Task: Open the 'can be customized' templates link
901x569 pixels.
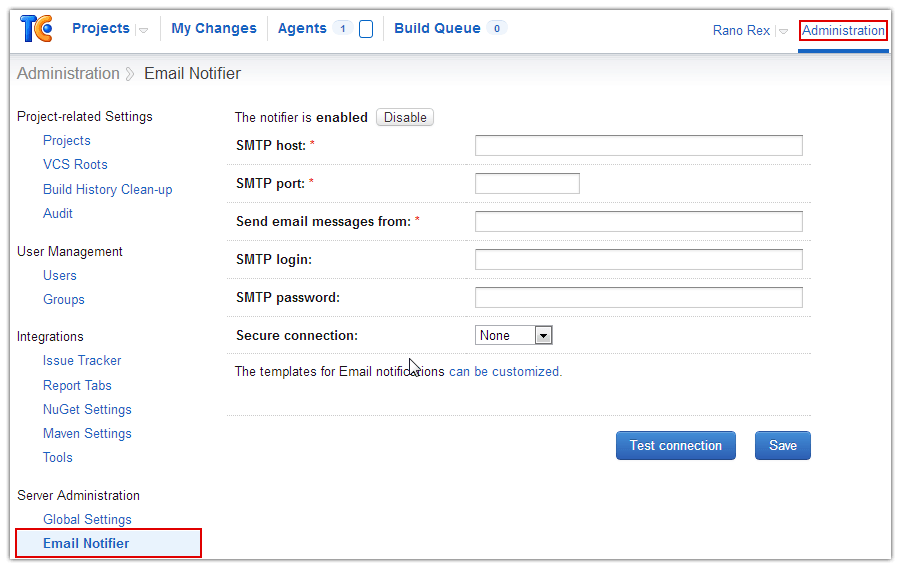Action: [x=504, y=372]
